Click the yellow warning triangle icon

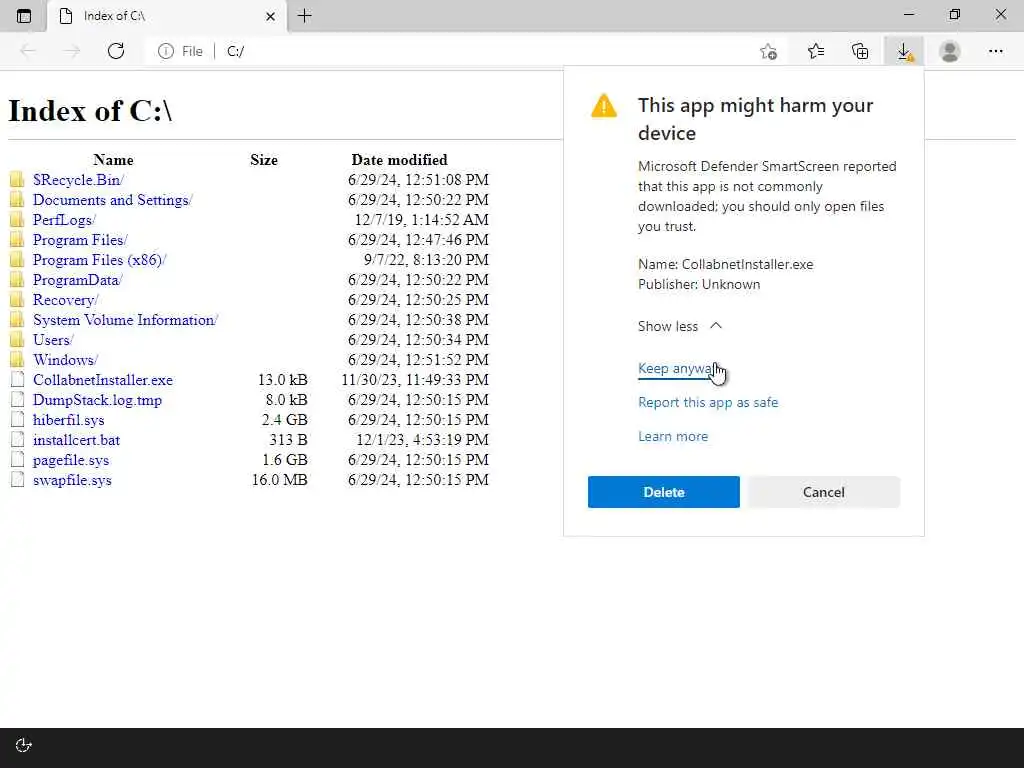(603, 106)
